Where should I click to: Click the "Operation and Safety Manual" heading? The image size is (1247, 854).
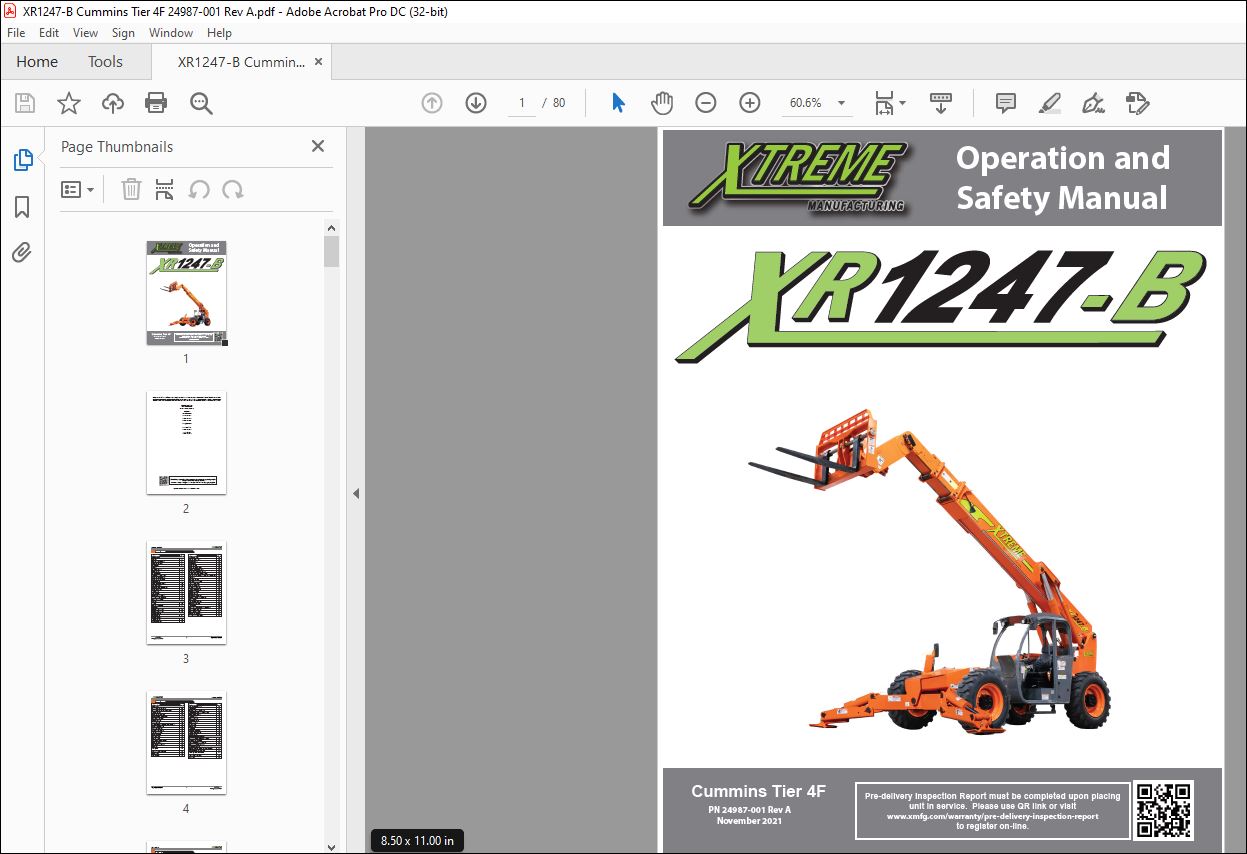[x=1062, y=178]
